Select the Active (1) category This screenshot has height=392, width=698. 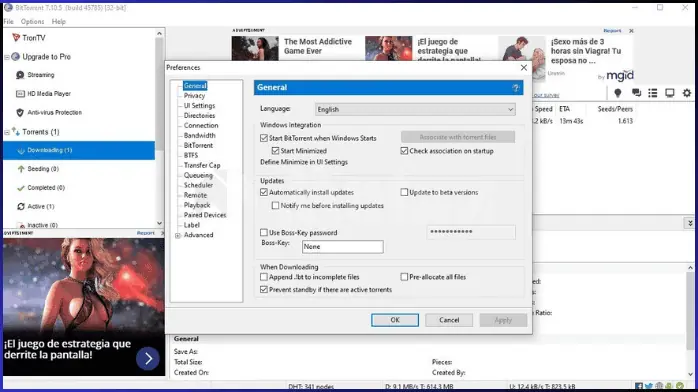[35, 206]
